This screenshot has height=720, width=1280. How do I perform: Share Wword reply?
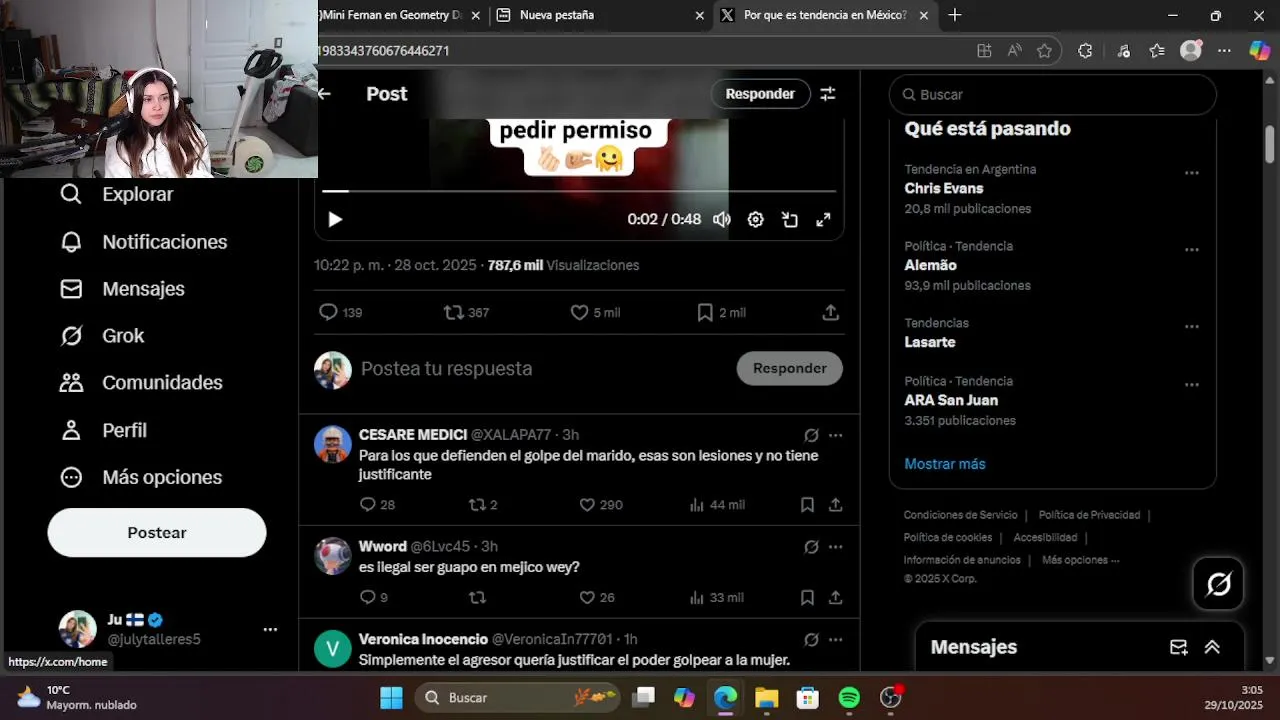835,597
